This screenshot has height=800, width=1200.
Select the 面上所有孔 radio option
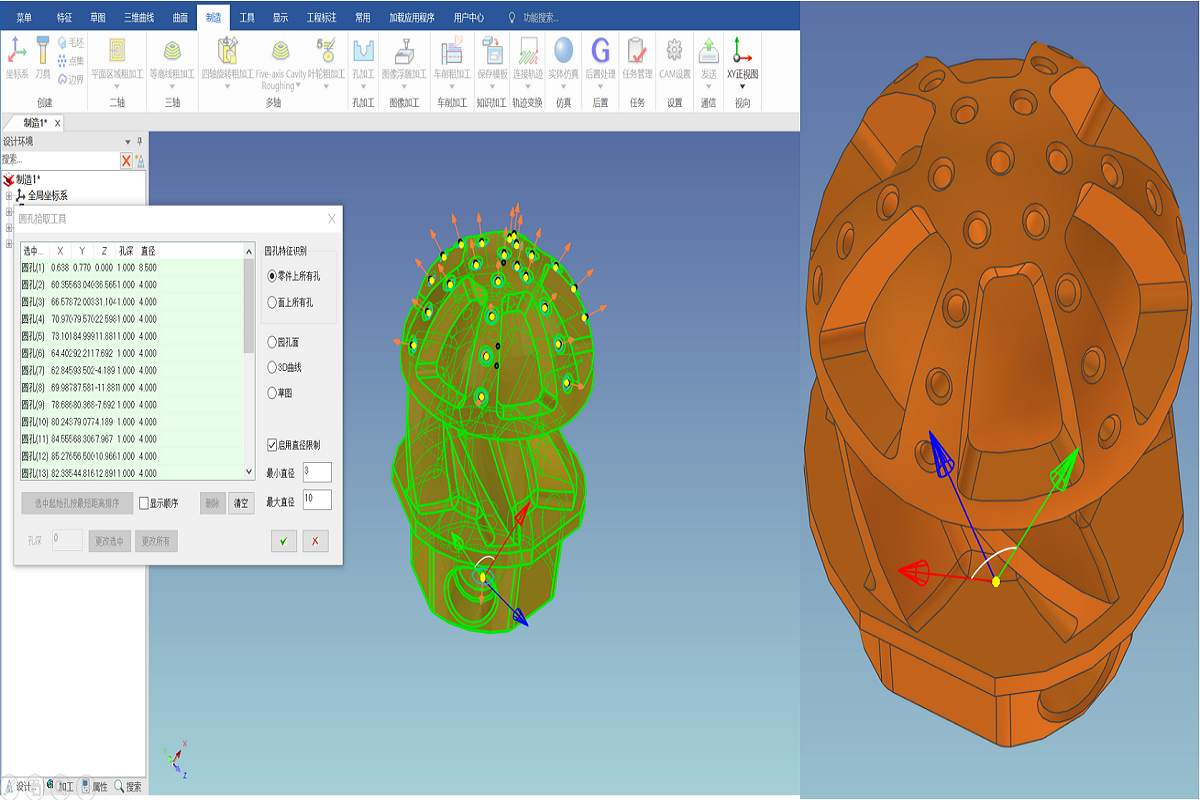(272, 302)
